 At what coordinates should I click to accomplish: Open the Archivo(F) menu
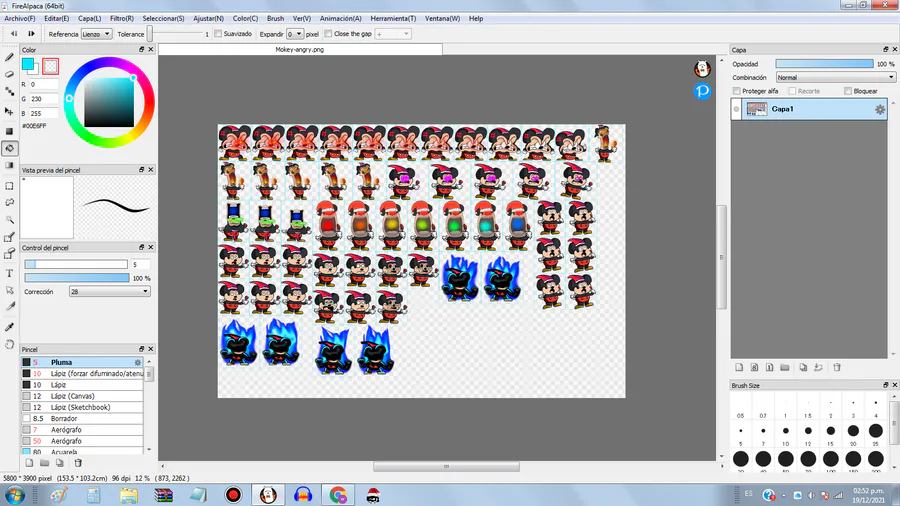(20, 18)
